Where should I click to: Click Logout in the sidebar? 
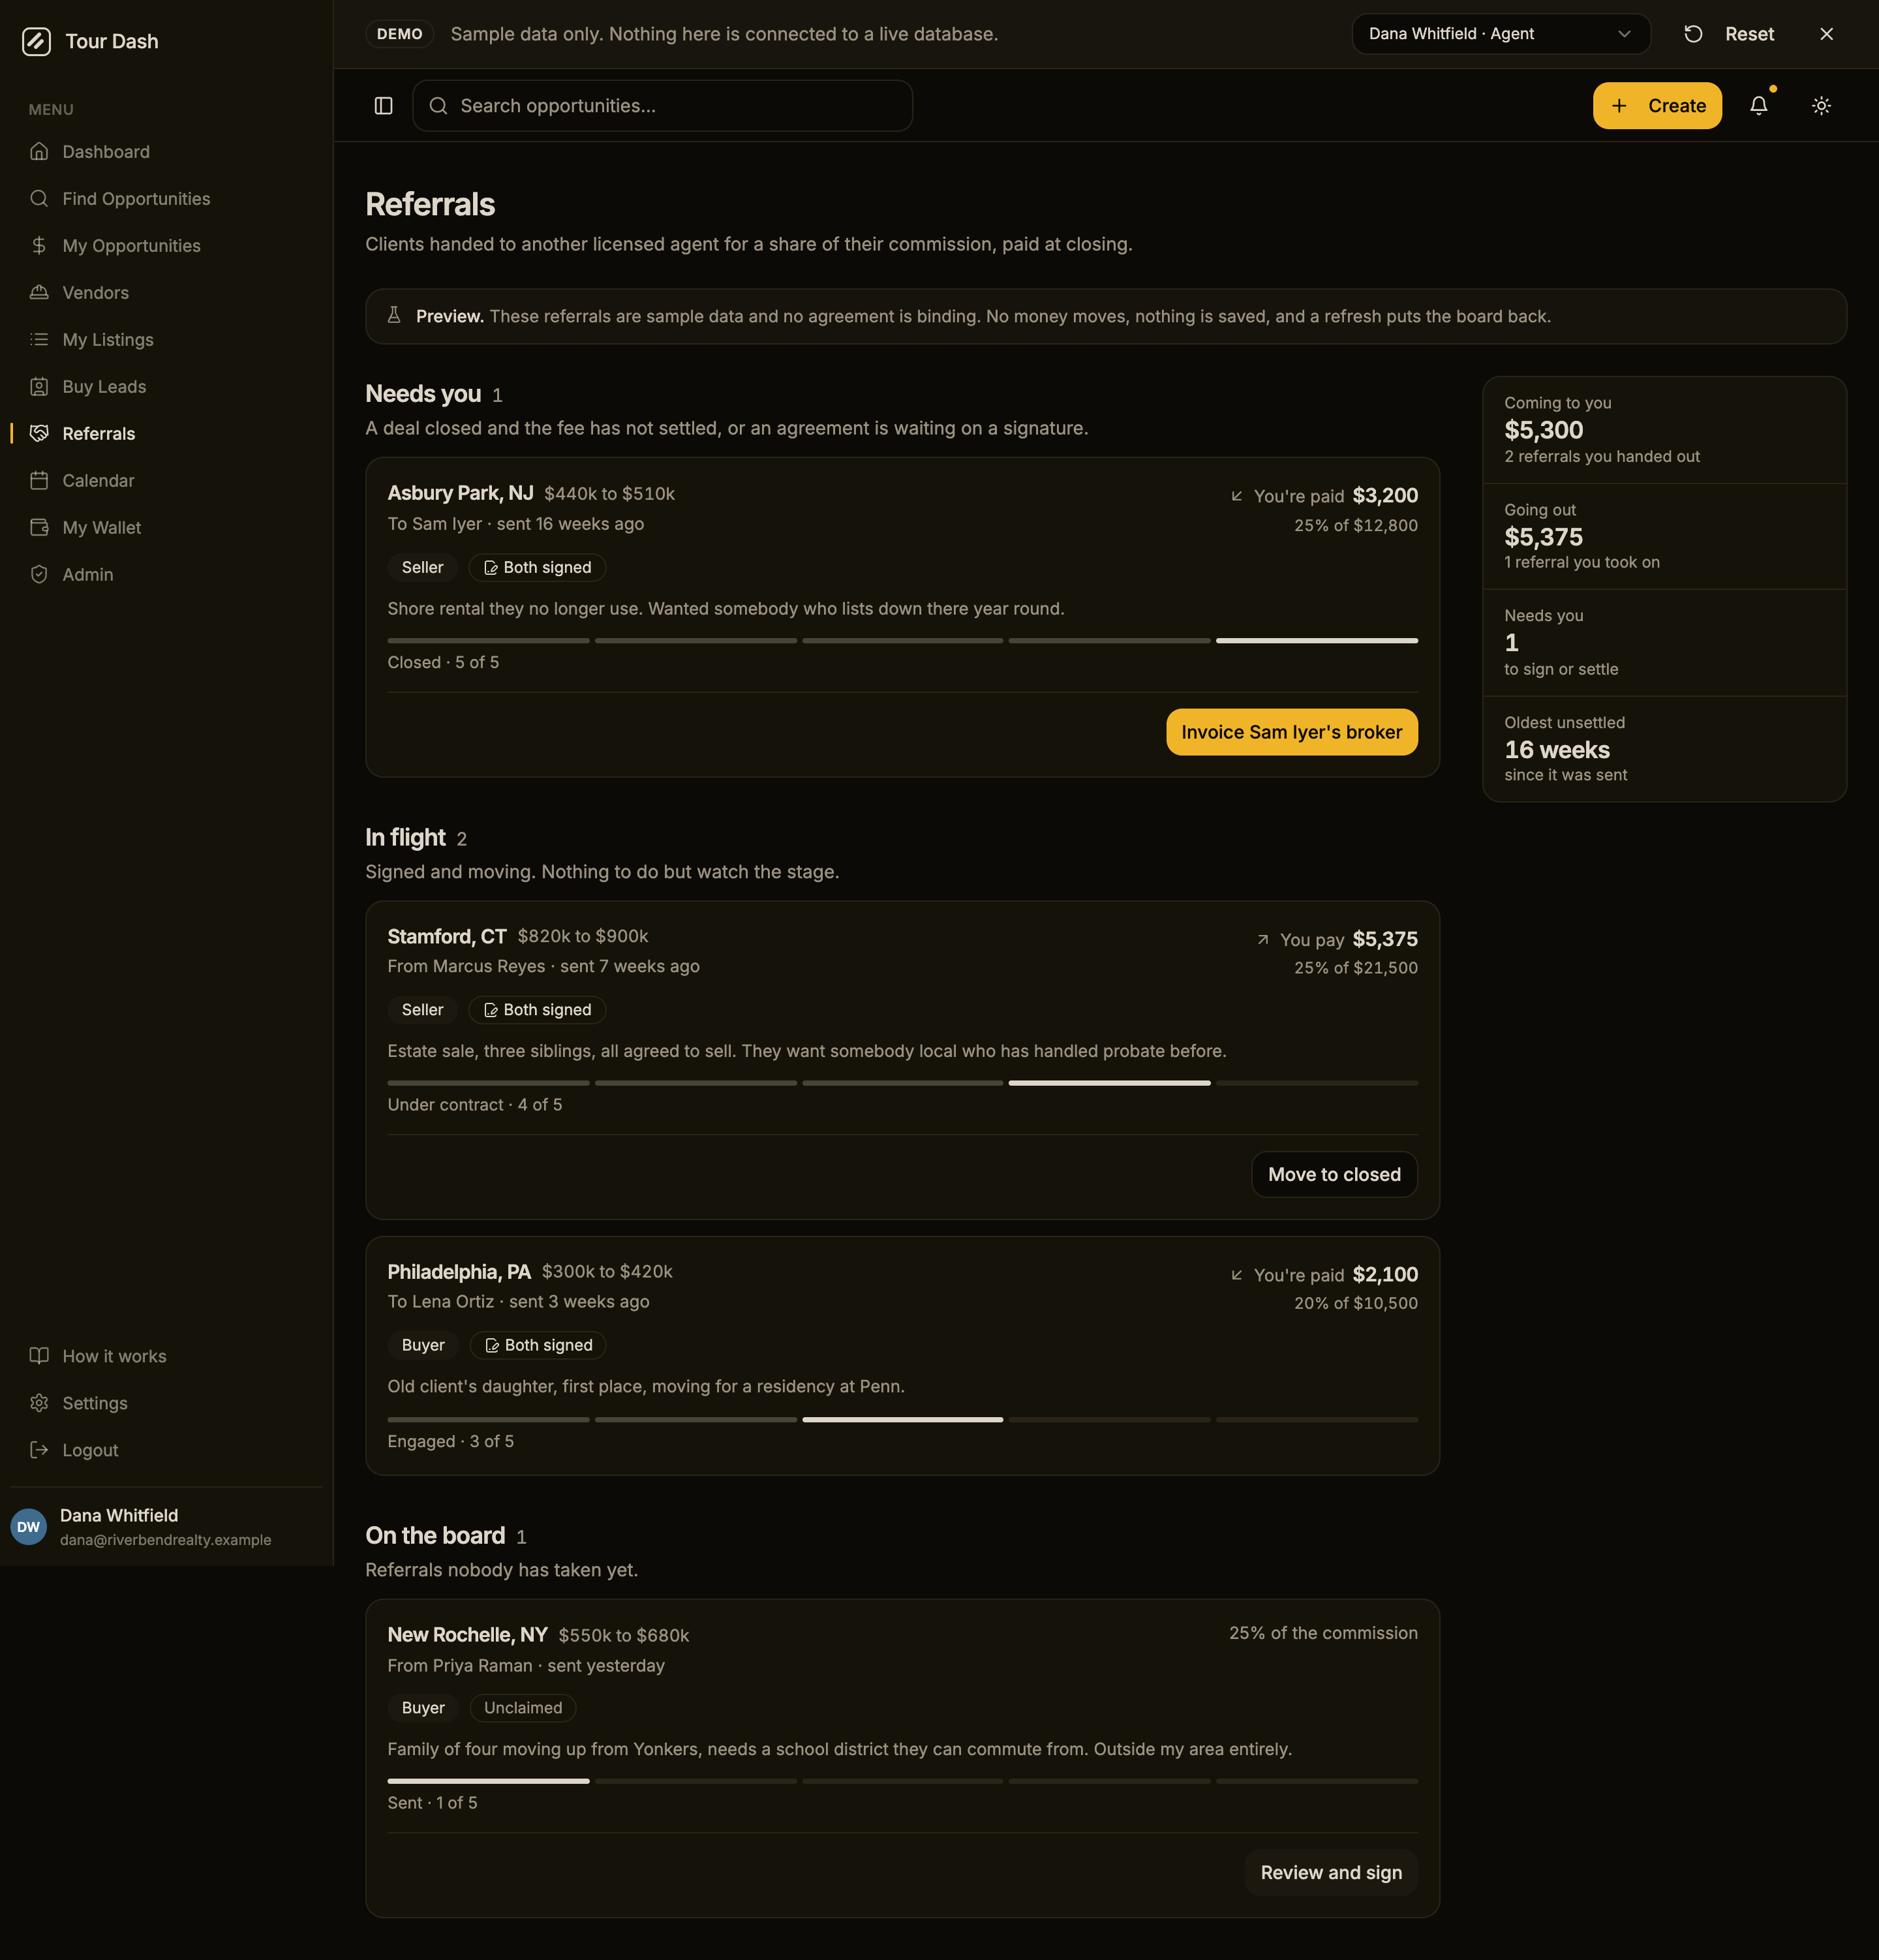[166, 1450]
